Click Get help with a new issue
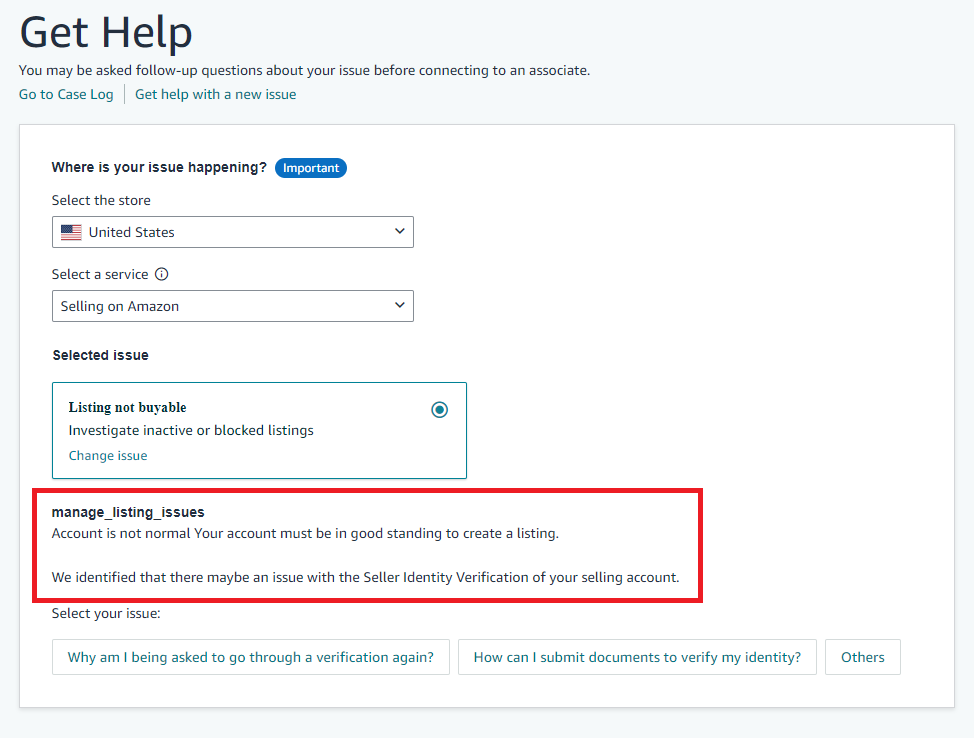Image resolution: width=974 pixels, height=738 pixels. pos(216,94)
